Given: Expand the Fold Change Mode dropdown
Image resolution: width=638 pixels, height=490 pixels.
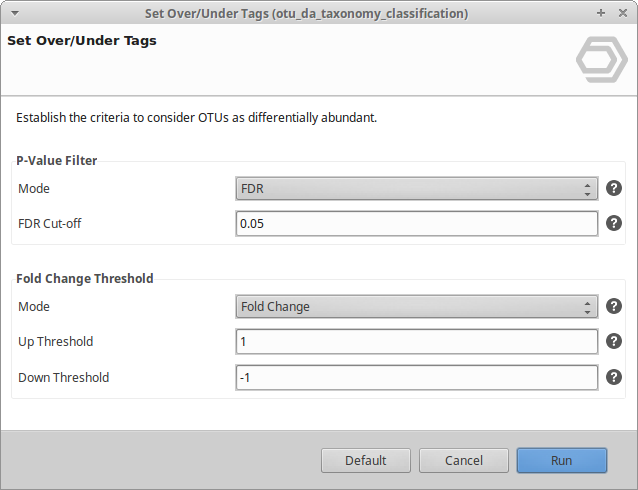Looking at the screenshot, I should tap(416, 306).
